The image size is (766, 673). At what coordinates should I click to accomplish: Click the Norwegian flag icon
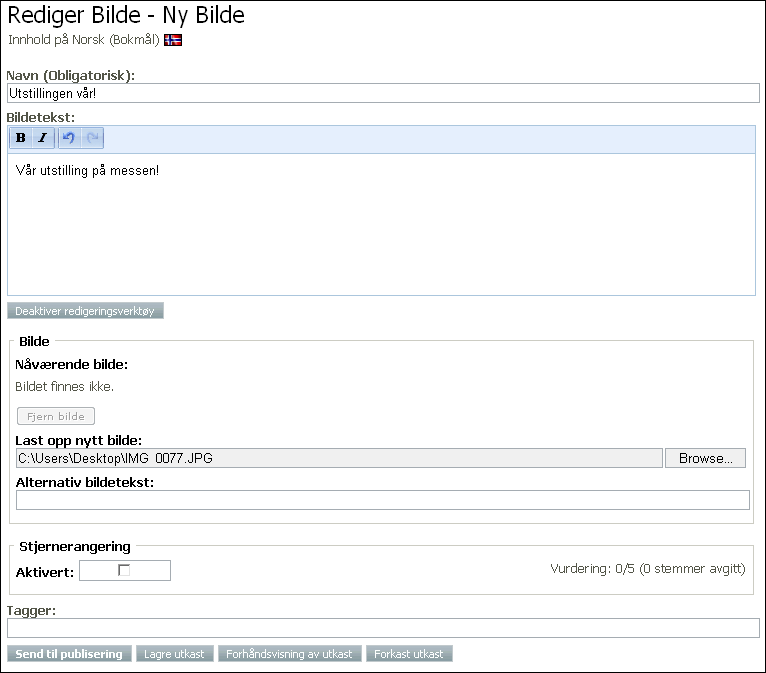click(x=173, y=40)
